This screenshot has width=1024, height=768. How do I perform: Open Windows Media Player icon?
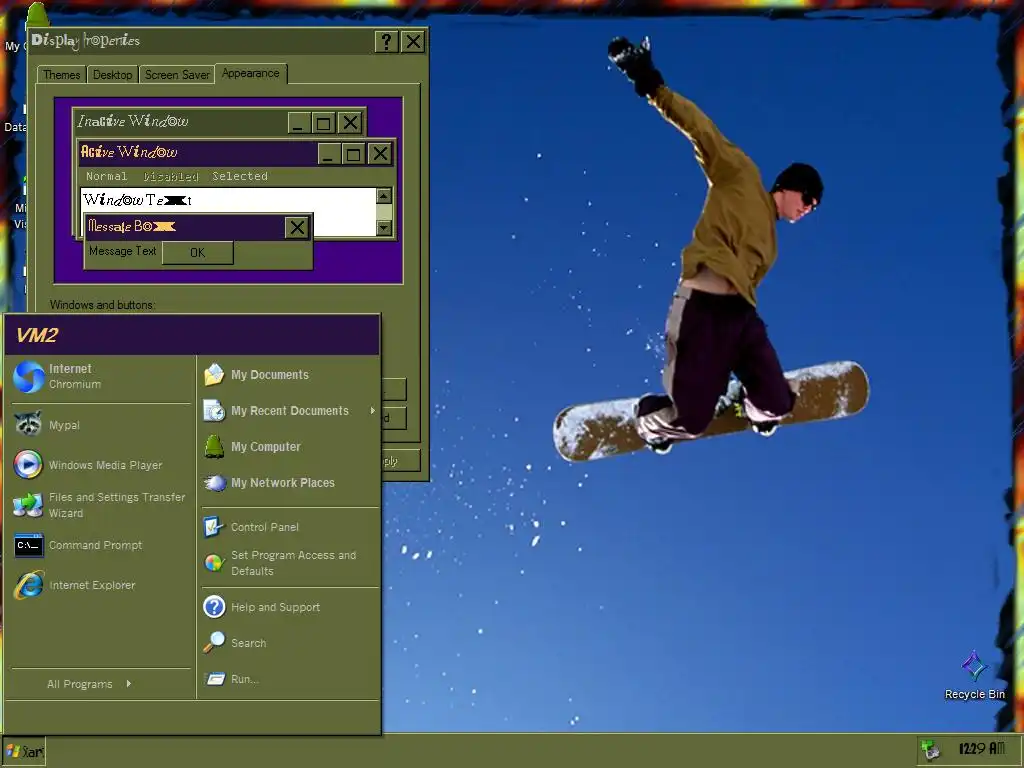(x=28, y=465)
